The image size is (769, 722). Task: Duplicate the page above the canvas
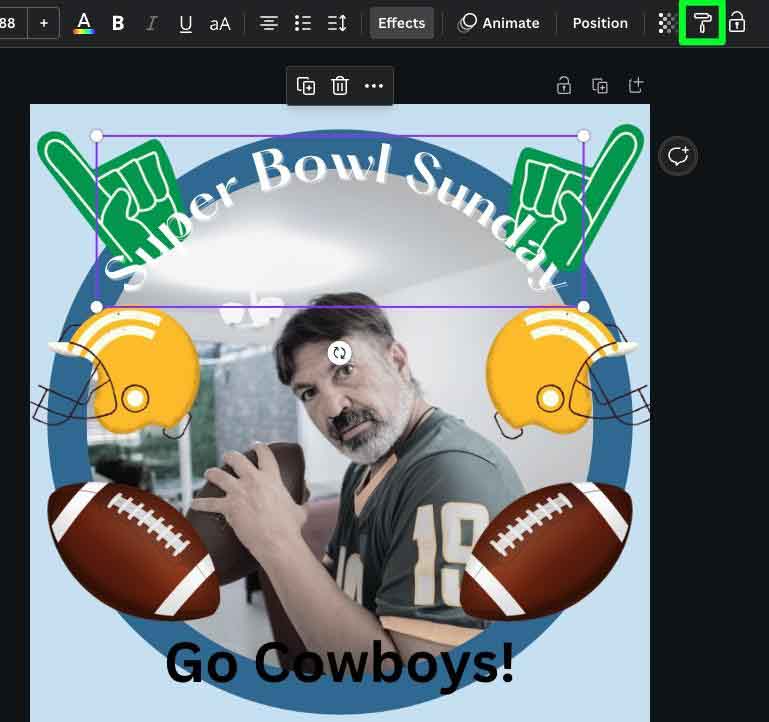(600, 86)
